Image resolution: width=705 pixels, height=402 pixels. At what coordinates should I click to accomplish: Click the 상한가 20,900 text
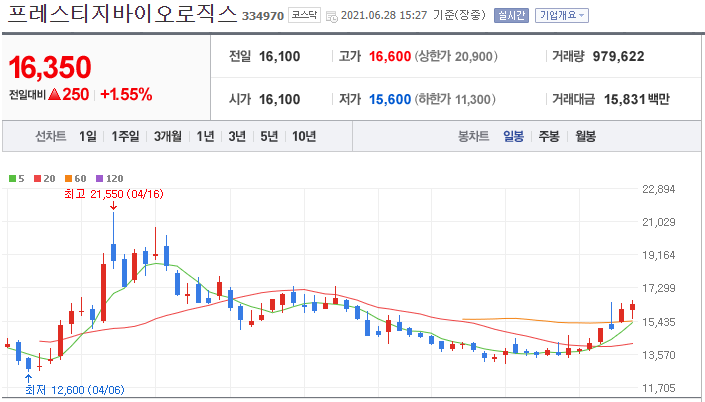pyautogui.click(x=456, y=57)
